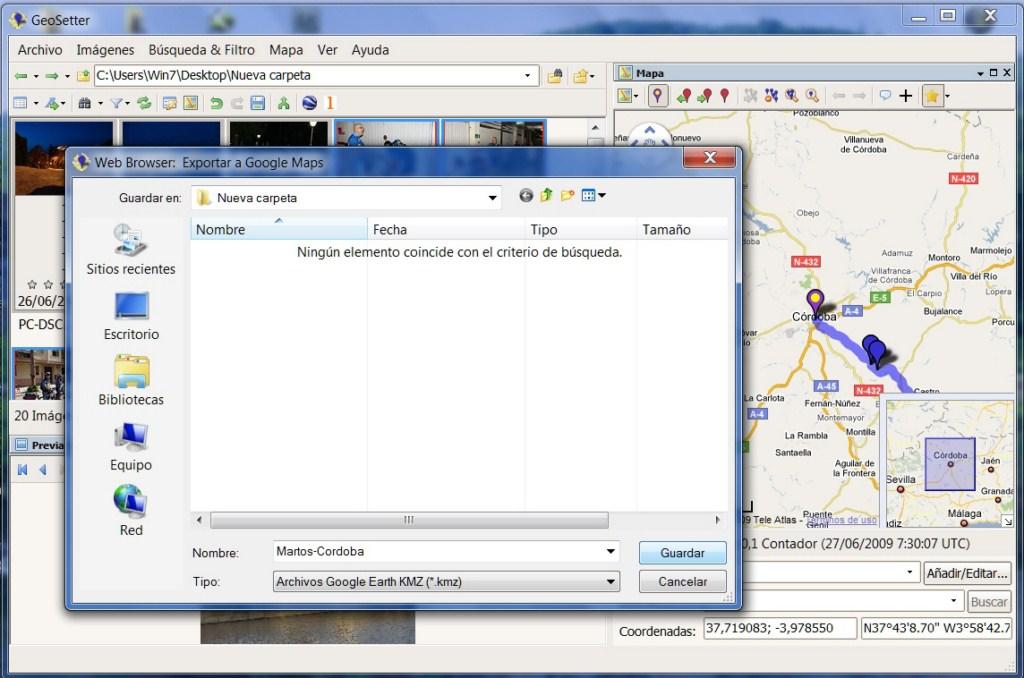Screen dimensions: 1024x678
Task: Open the Guardar en folder dropdown
Action: (x=492, y=198)
